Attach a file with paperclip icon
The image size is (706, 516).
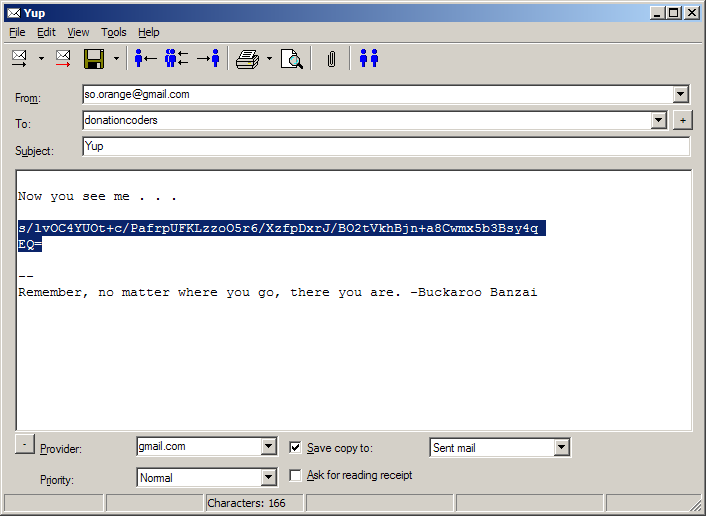point(331,59)
